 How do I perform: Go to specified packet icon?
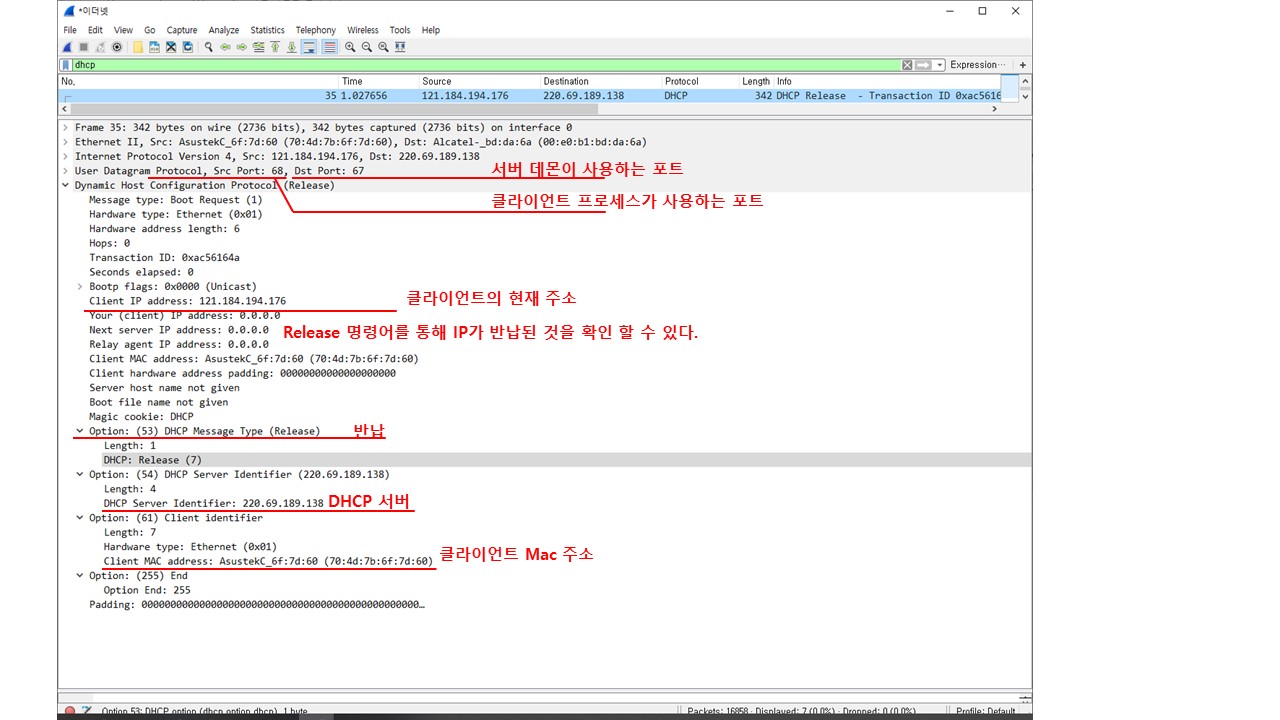pos(259,47)
